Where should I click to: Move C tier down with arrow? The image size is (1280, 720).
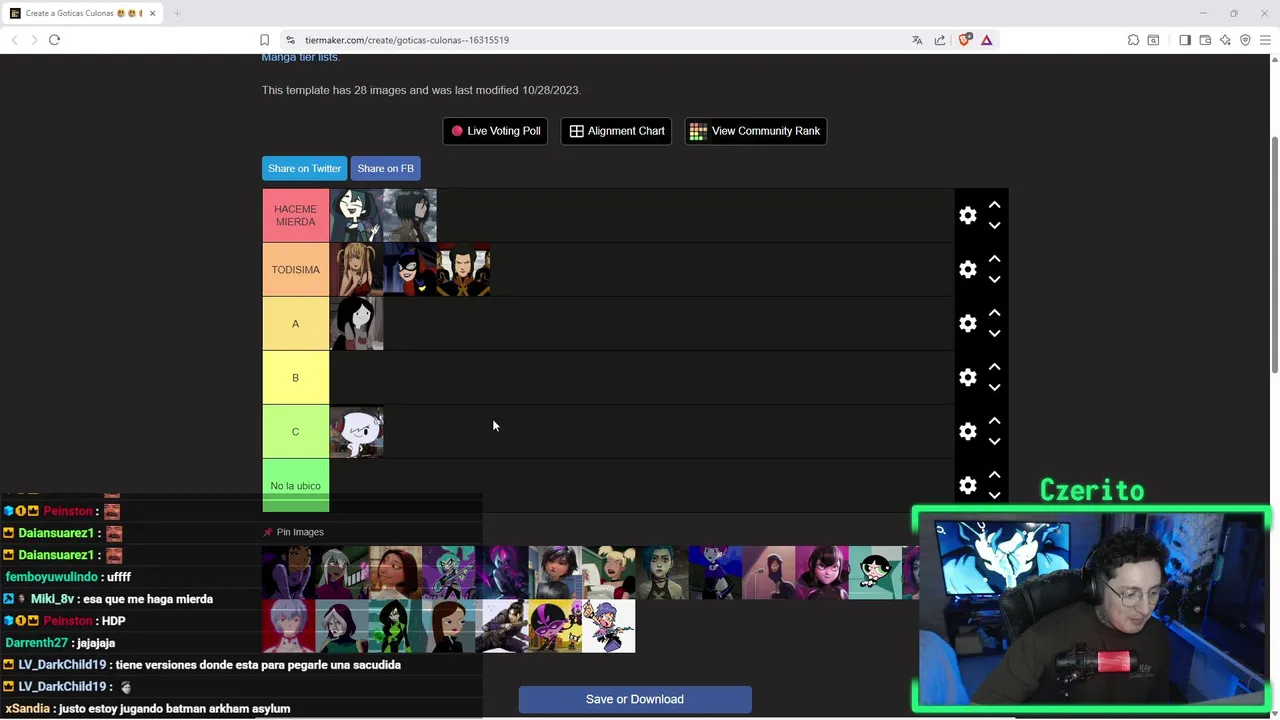(x=994, y=442)
